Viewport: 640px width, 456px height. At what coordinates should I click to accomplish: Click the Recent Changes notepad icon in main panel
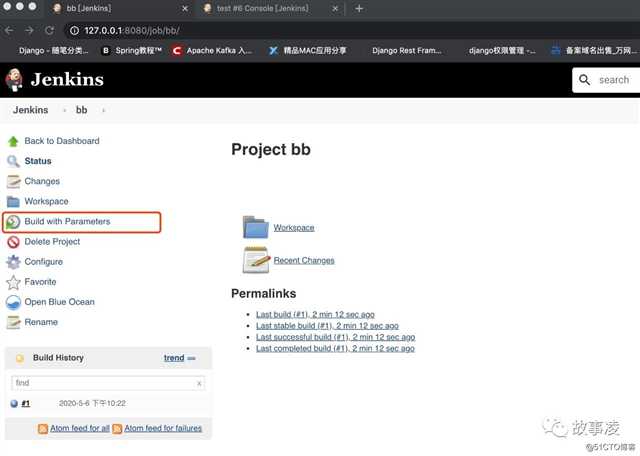coord(256,260)
